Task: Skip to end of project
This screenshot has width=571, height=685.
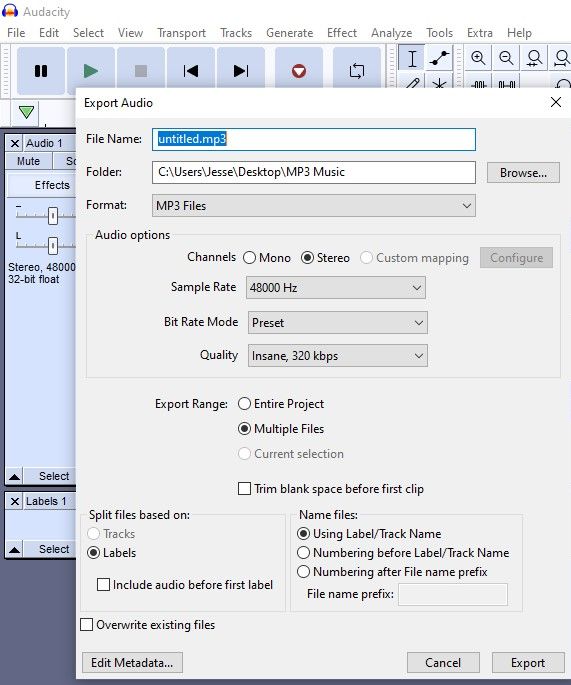Action: tap(241, 70)
